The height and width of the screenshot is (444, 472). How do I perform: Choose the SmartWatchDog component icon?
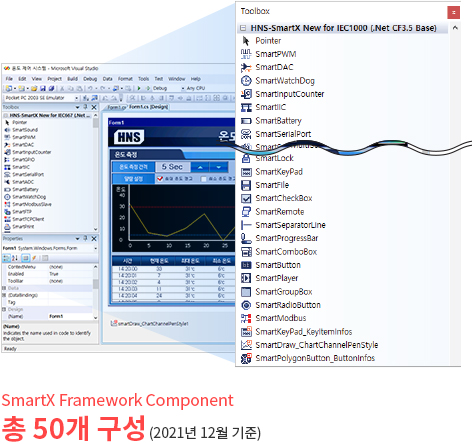point(246,81)
